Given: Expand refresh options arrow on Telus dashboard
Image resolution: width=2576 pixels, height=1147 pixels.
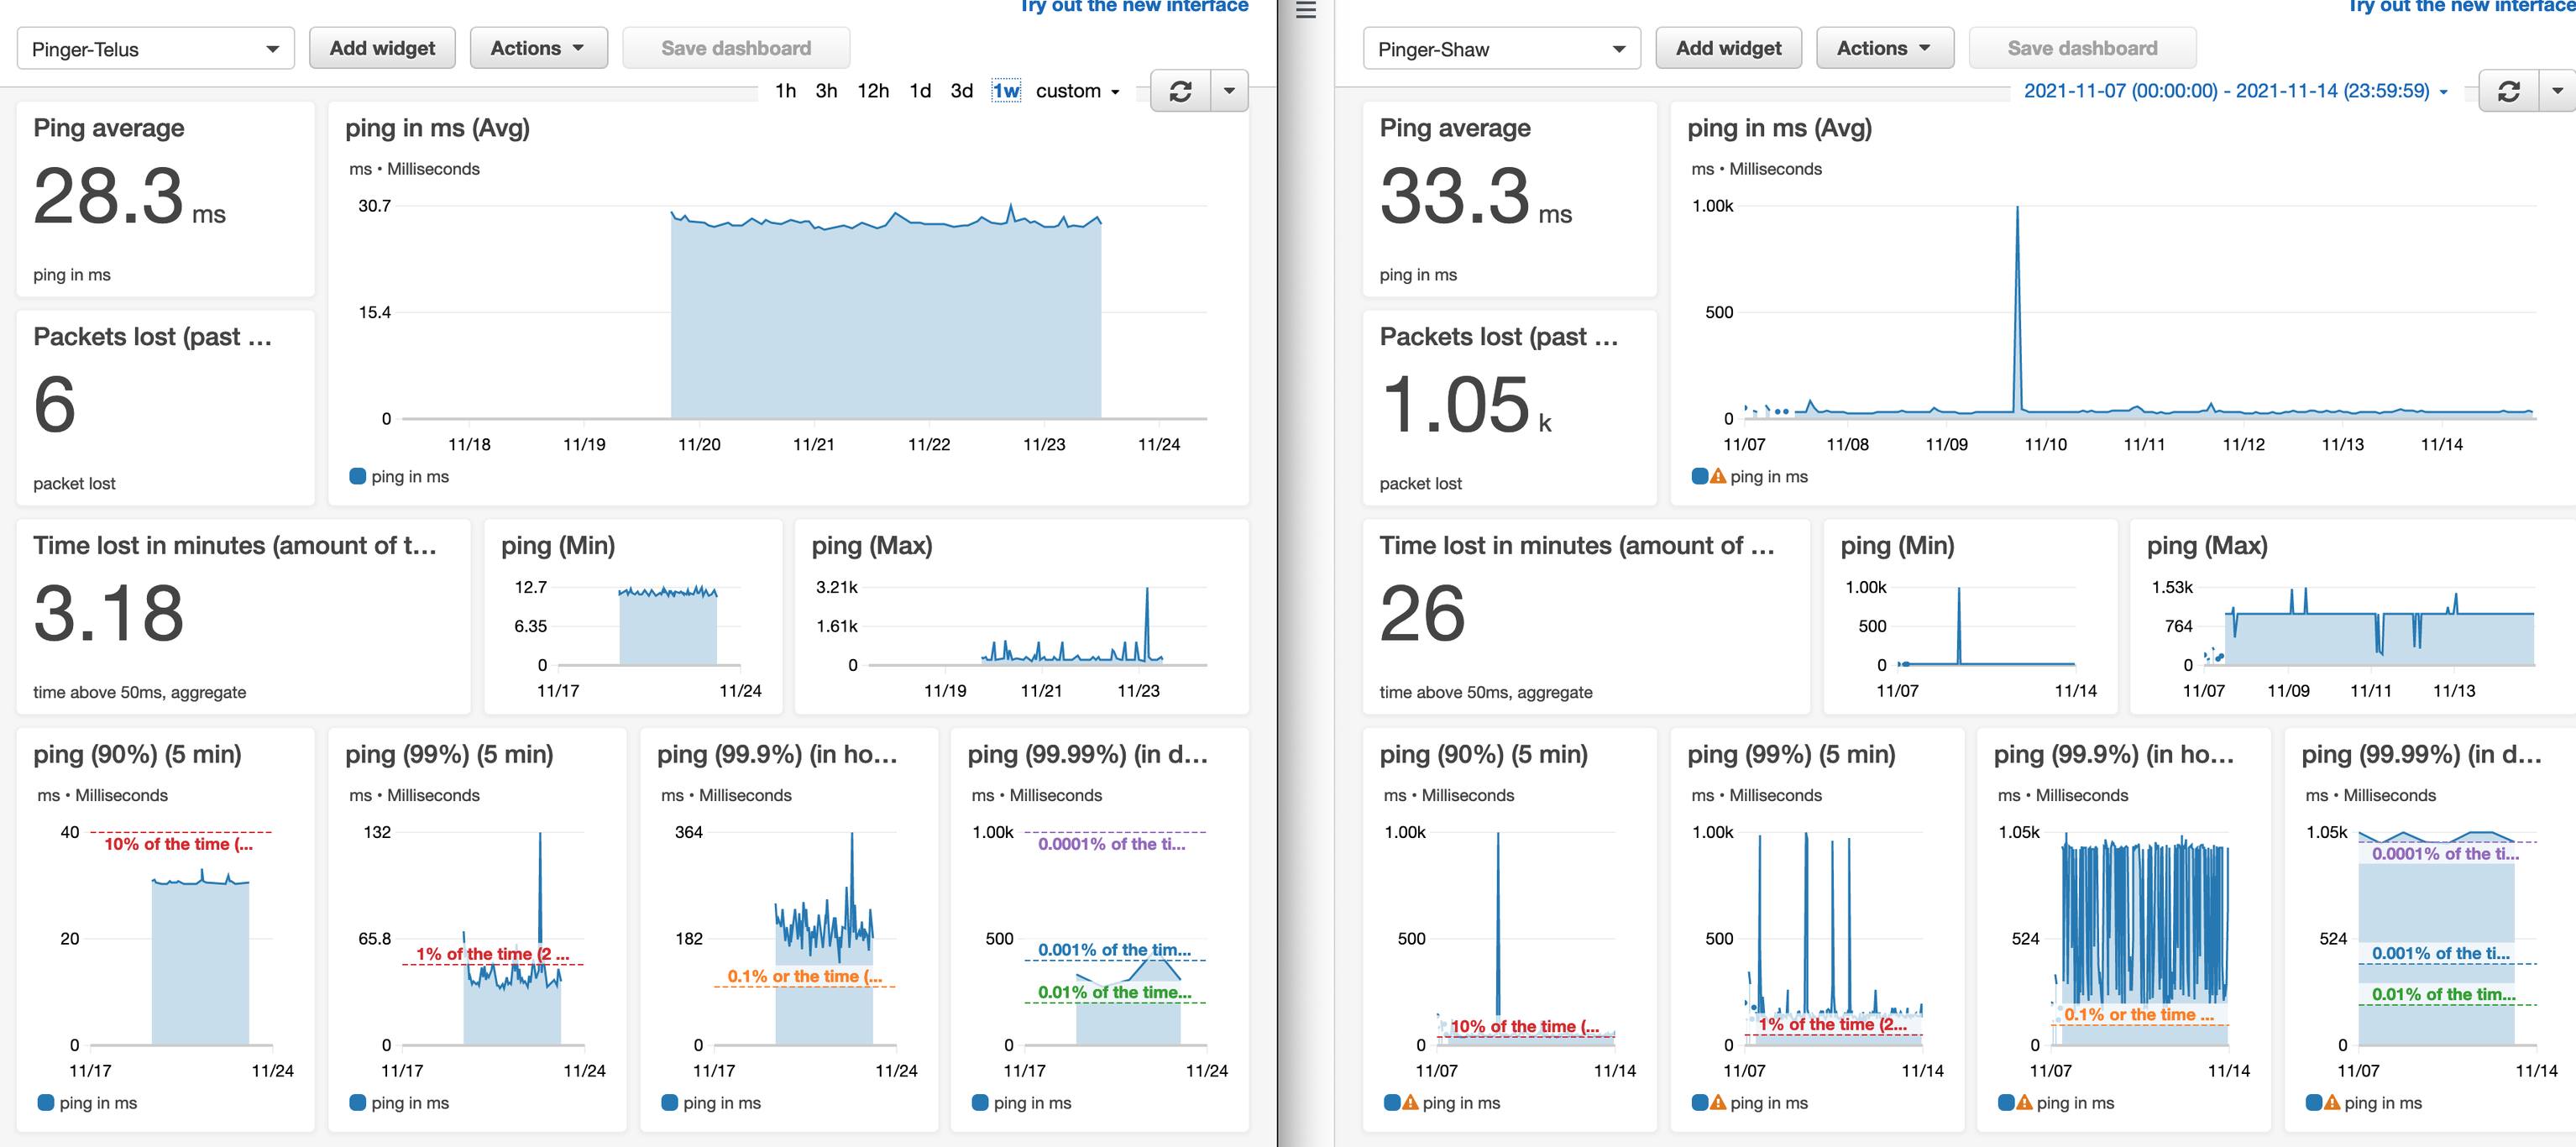Looking at the screenshot, I should click(x=1229, y=91).
